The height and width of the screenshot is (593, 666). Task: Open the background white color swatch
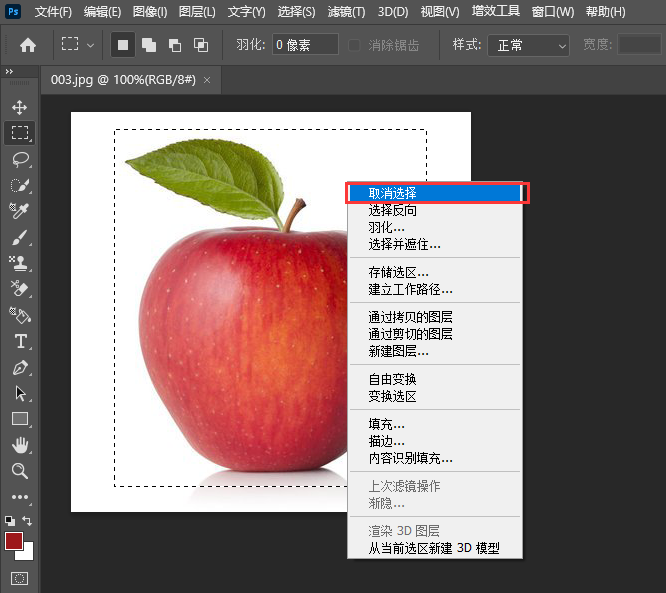click(26, 553)
